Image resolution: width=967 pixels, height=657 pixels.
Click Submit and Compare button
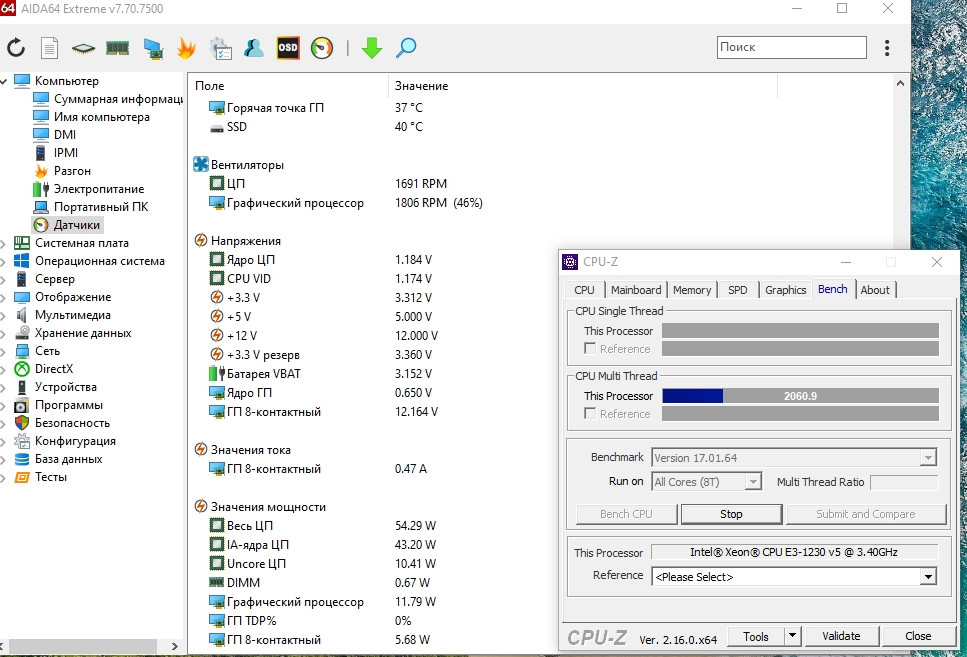866,514
